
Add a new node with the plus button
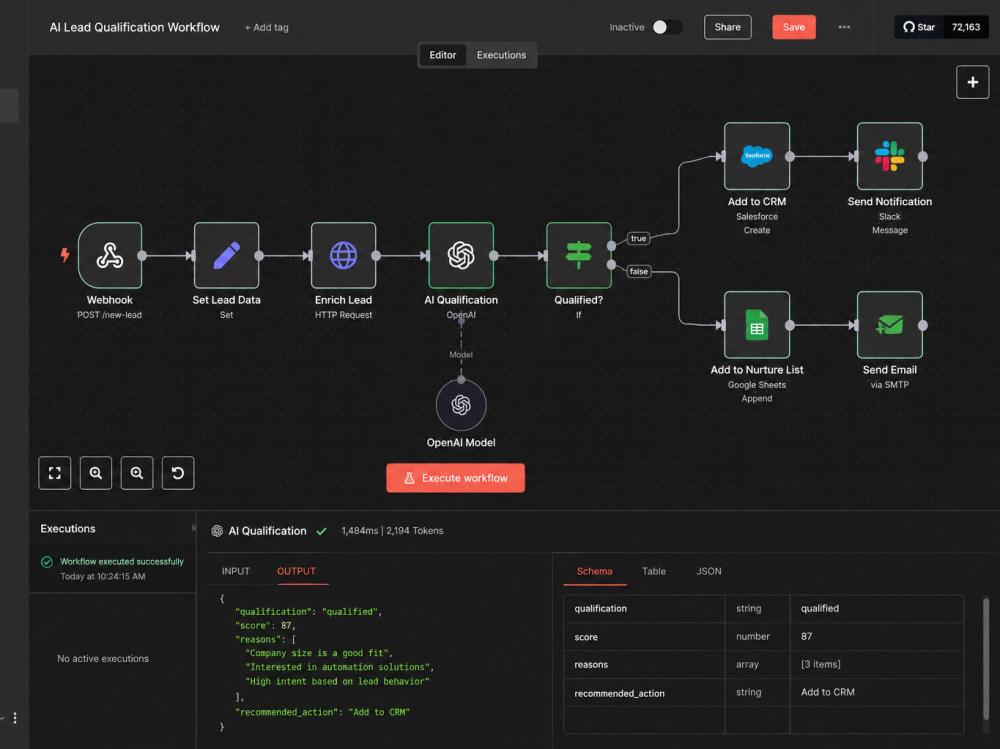pos(973,82)
